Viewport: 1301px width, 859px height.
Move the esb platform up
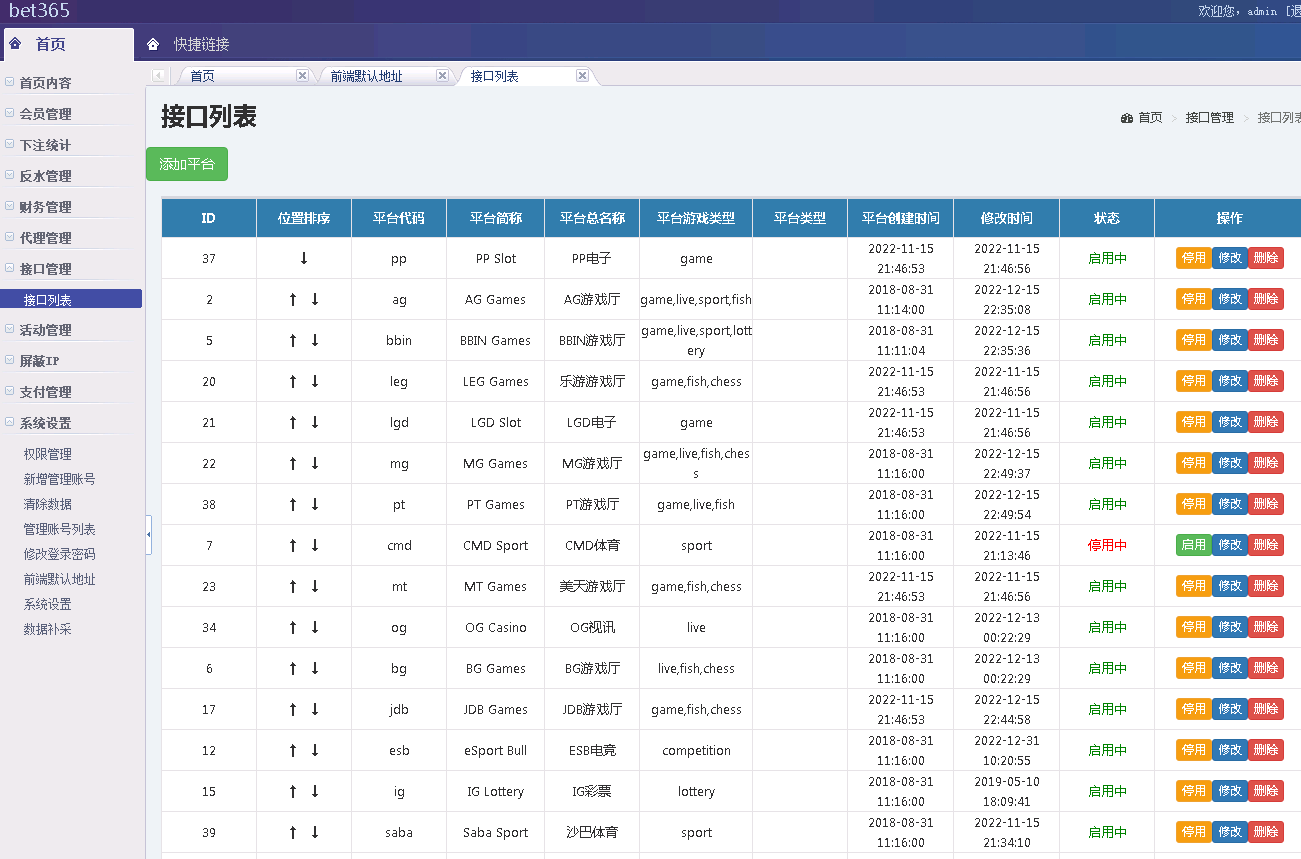tap(293, 750)
